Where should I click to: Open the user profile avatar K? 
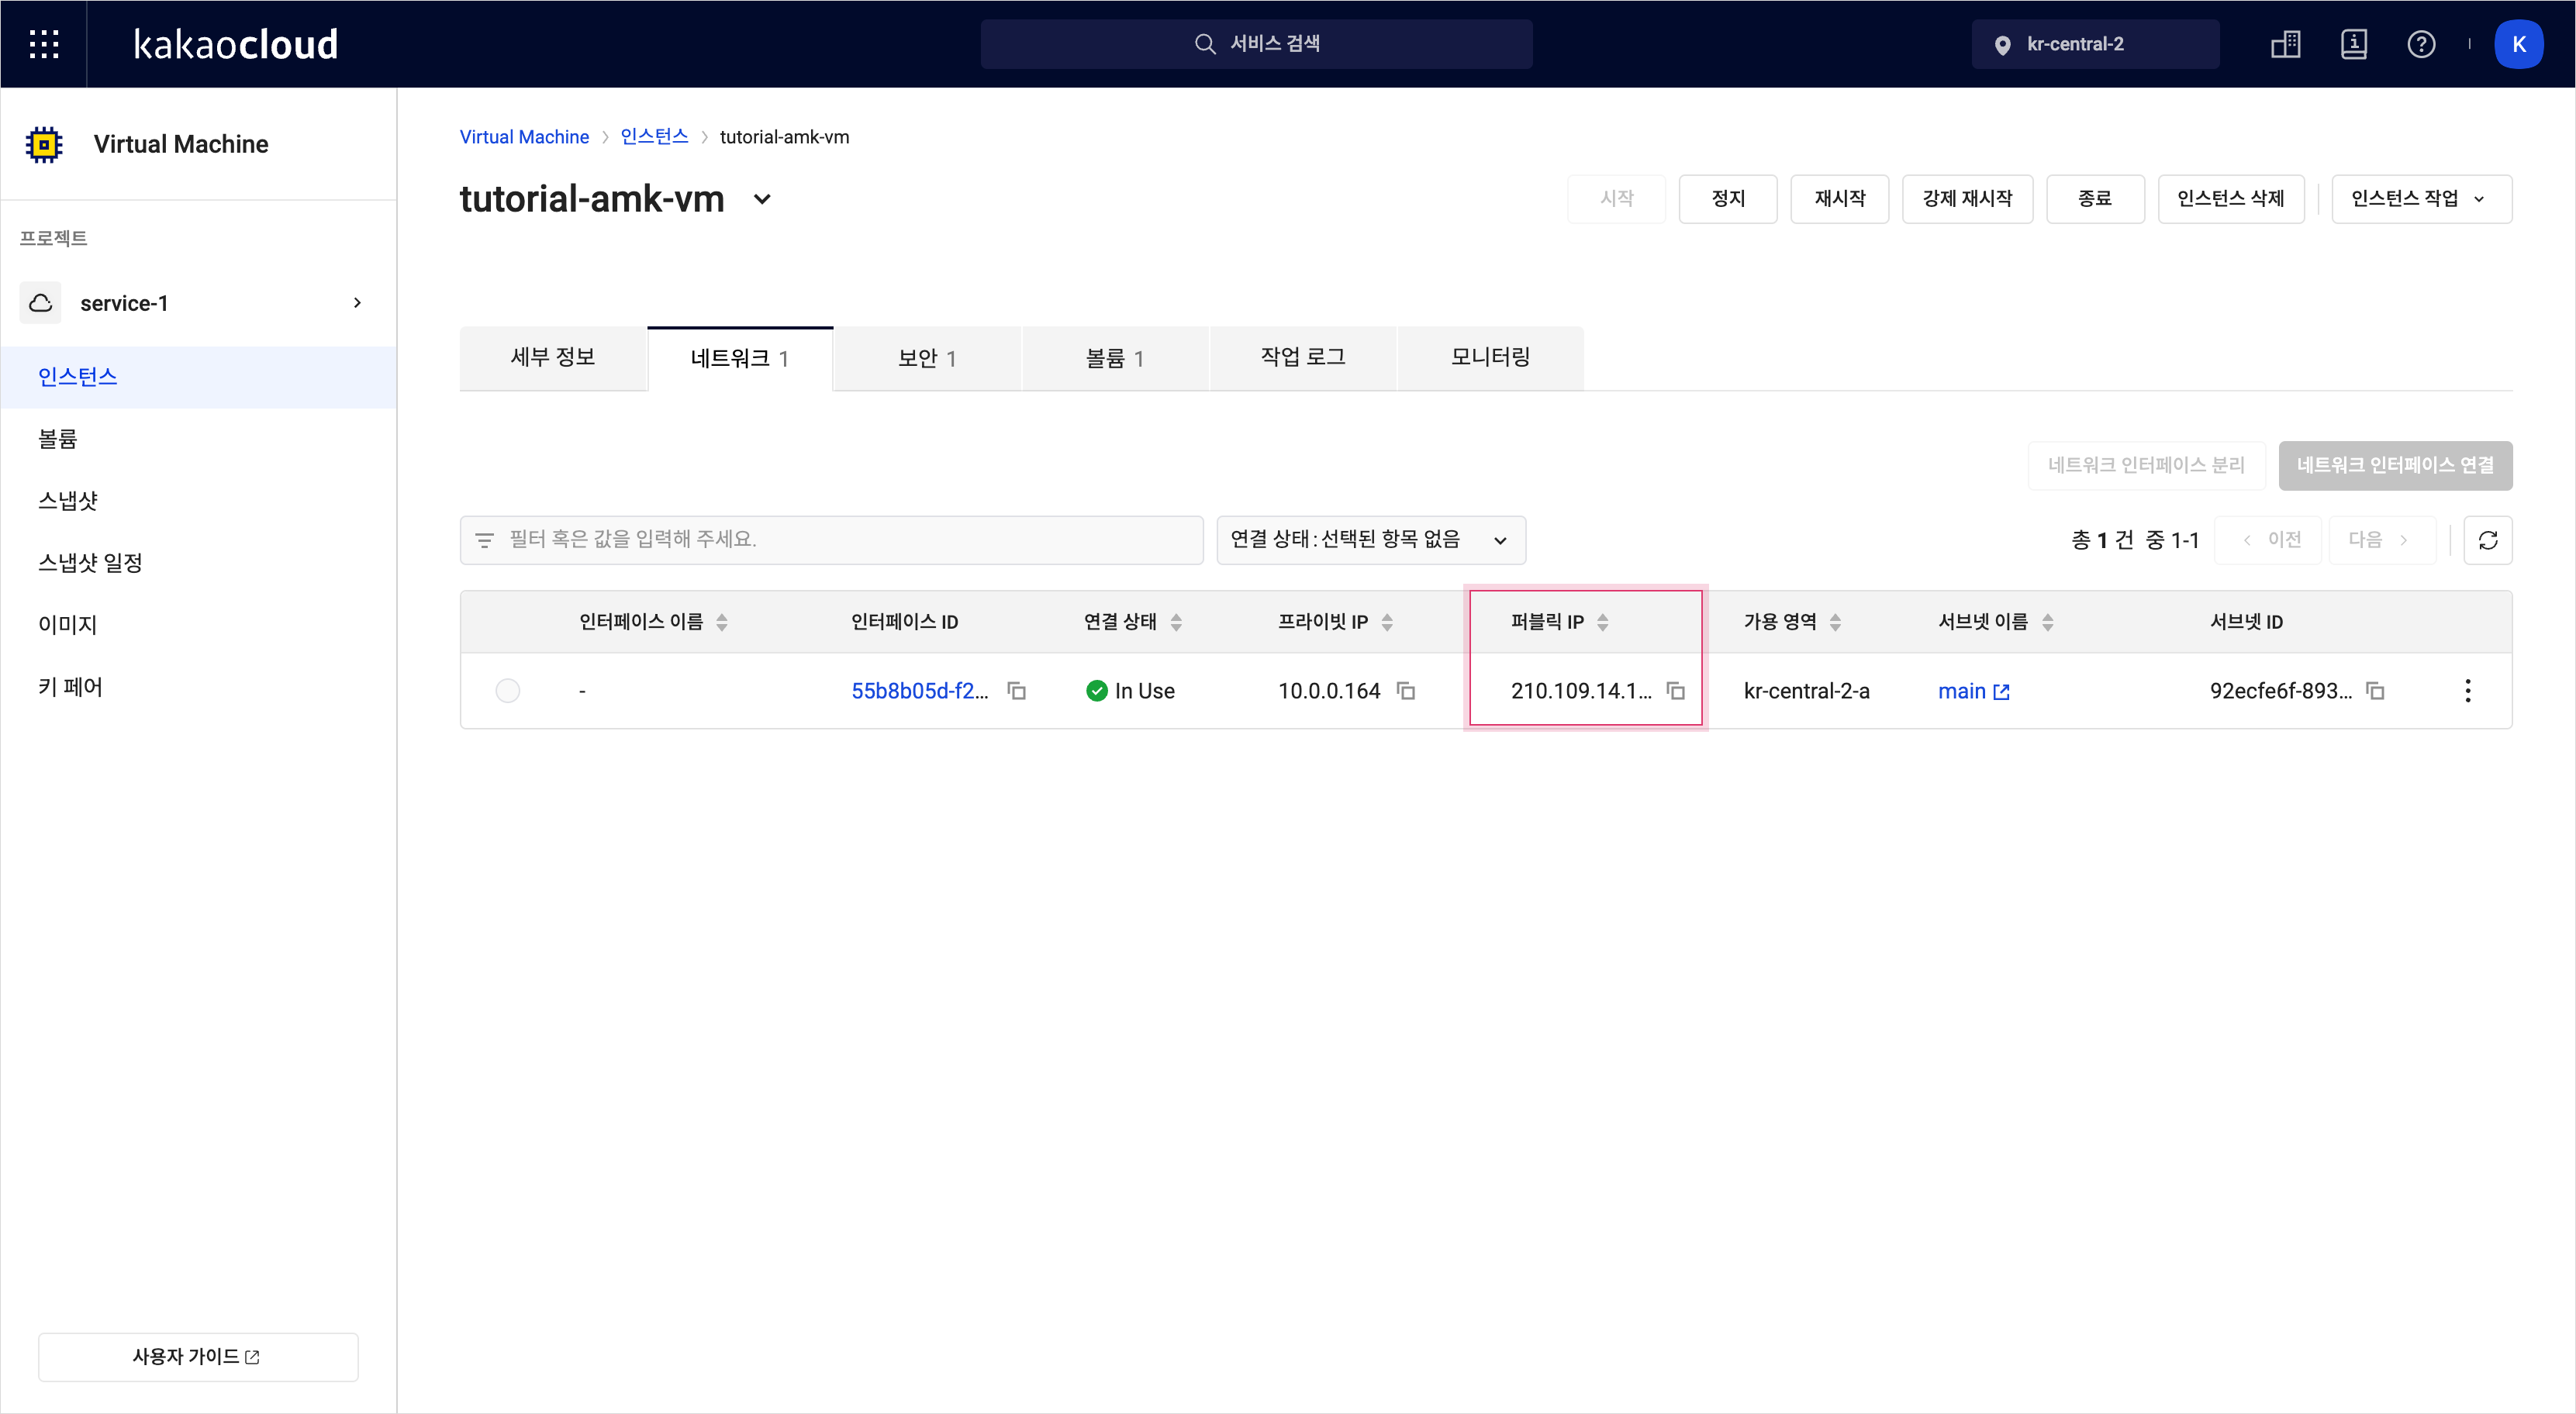tap(2518, 44)
